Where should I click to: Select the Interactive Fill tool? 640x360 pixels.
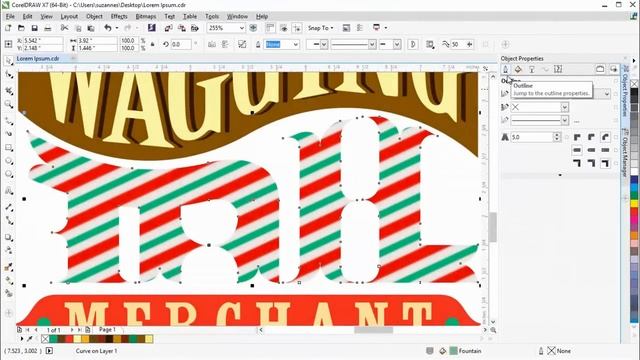pos(9,280)
